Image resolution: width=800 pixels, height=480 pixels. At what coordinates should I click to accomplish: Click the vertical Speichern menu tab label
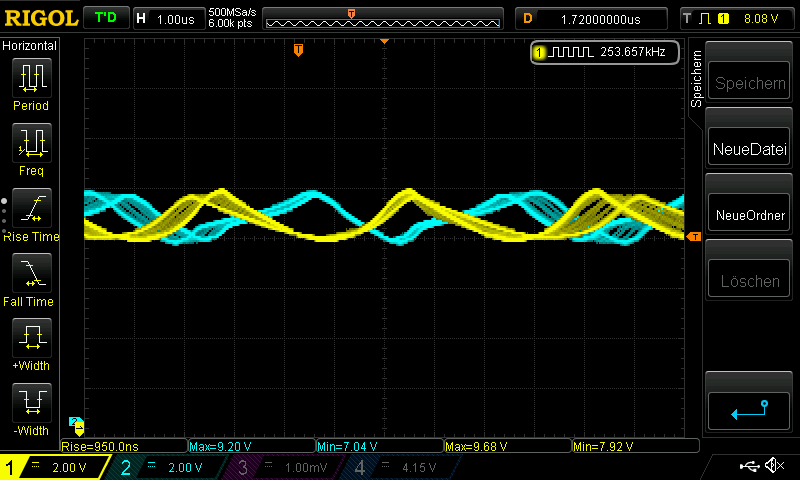coord(696,79)
